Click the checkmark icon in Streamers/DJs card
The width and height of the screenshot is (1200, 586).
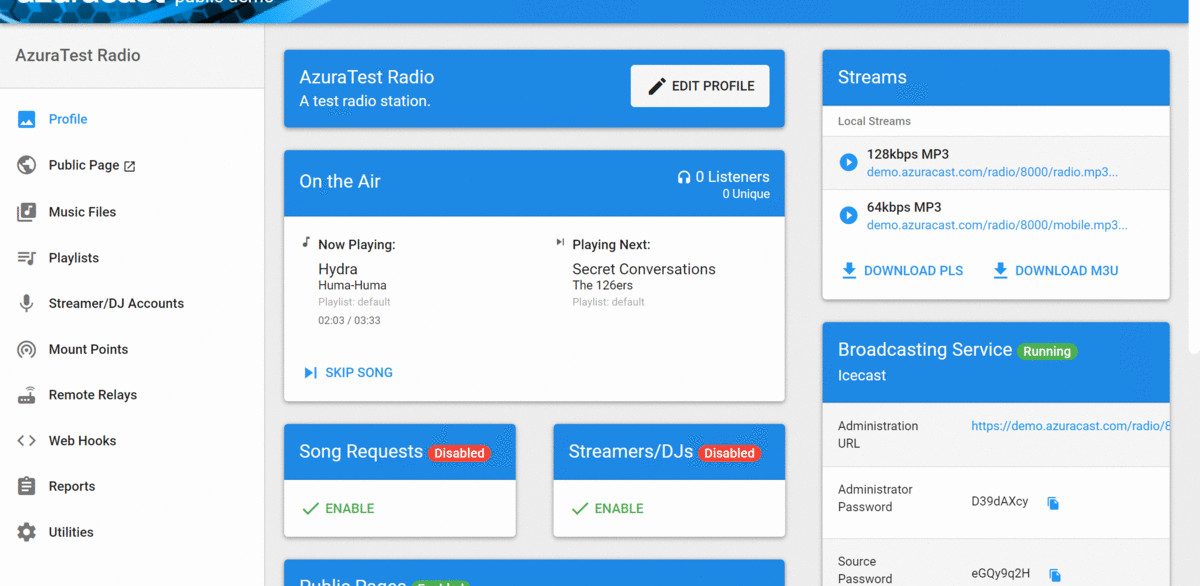point(580,509)
